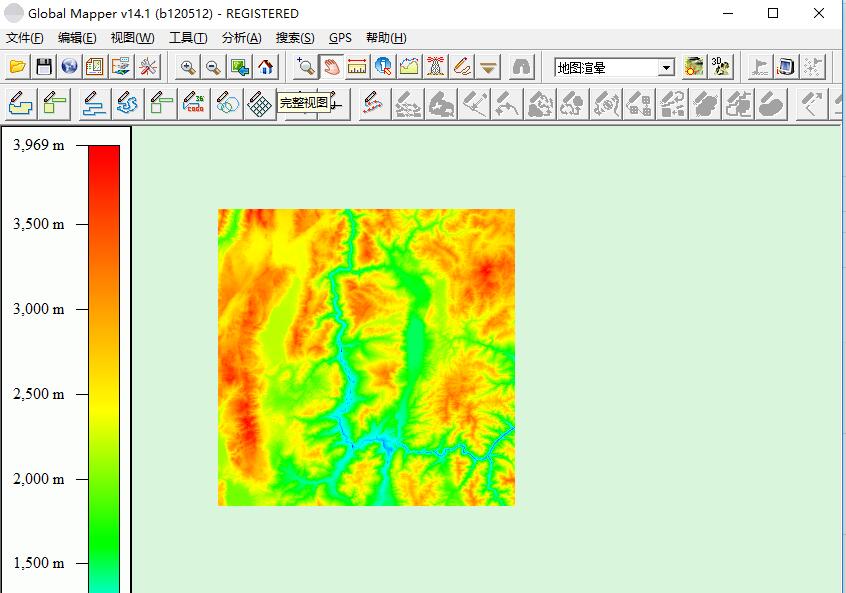Select the freehand trace line tool
The height and width of the screenshot is (593, 846).
pos(127,104)
